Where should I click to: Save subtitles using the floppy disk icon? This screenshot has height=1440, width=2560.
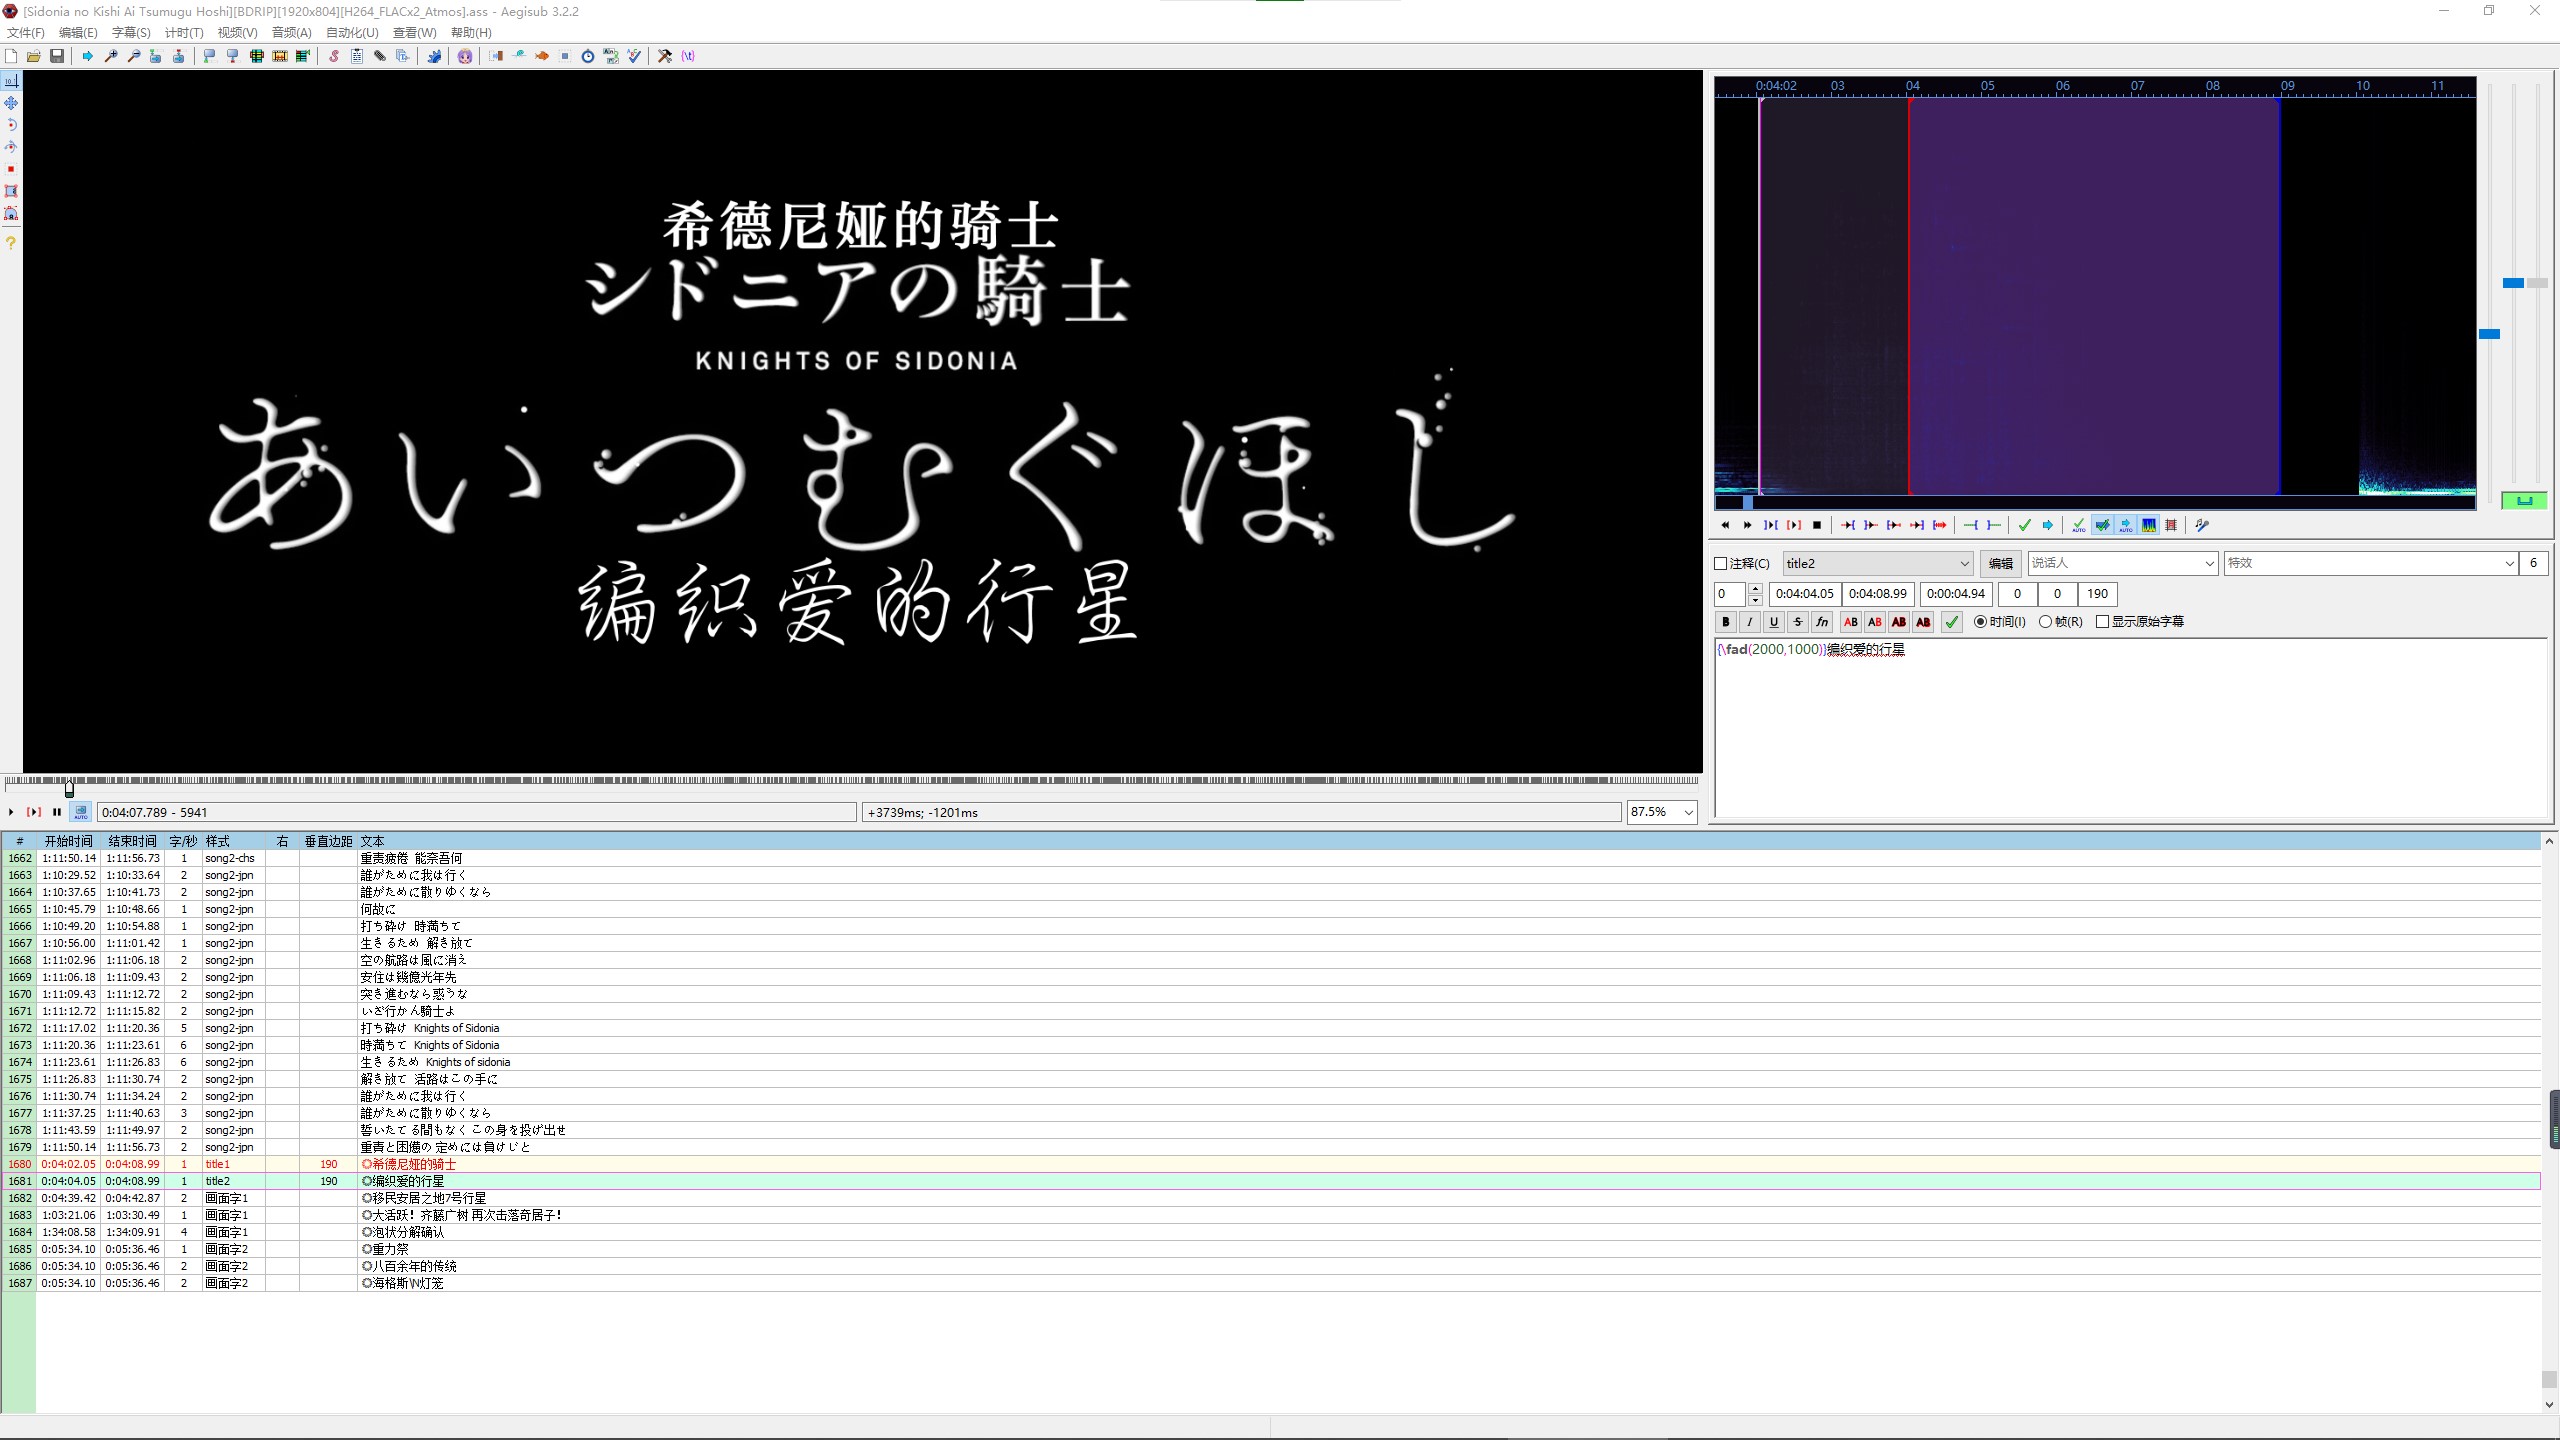[57, 56]
